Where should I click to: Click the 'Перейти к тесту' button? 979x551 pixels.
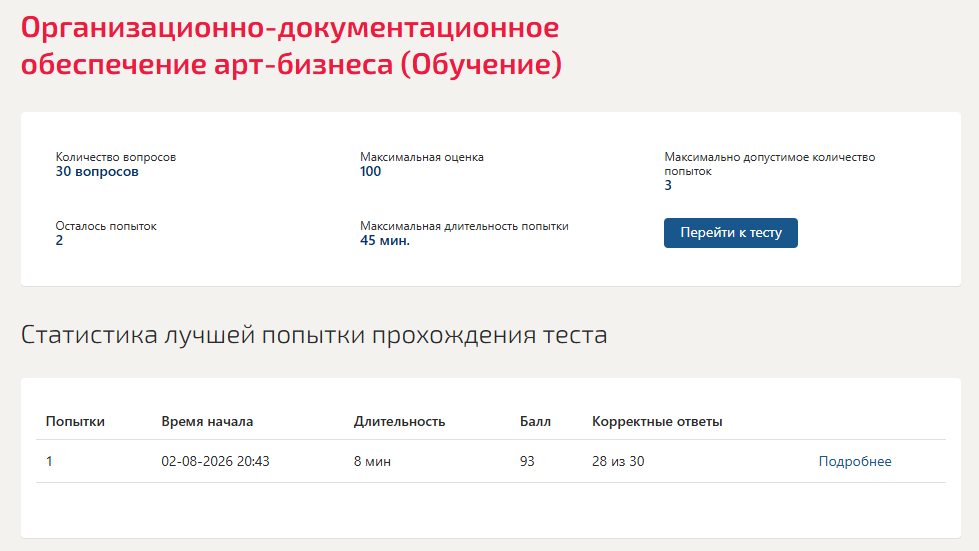[731, 233]
